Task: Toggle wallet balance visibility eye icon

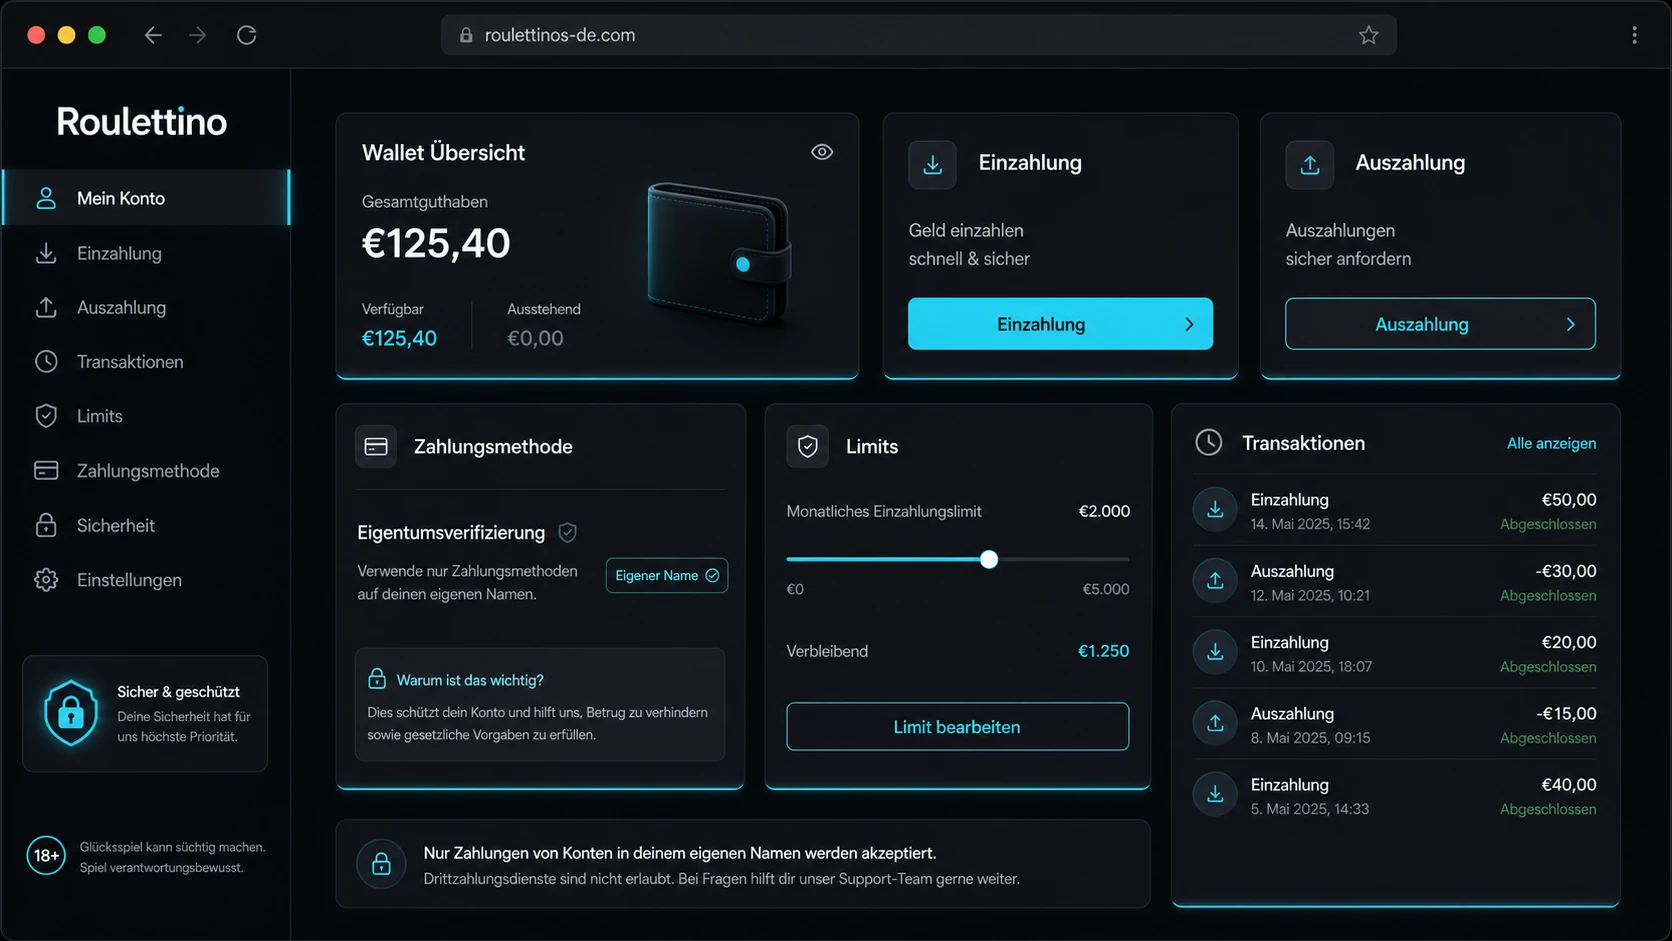Action: (x=821, y=152)
